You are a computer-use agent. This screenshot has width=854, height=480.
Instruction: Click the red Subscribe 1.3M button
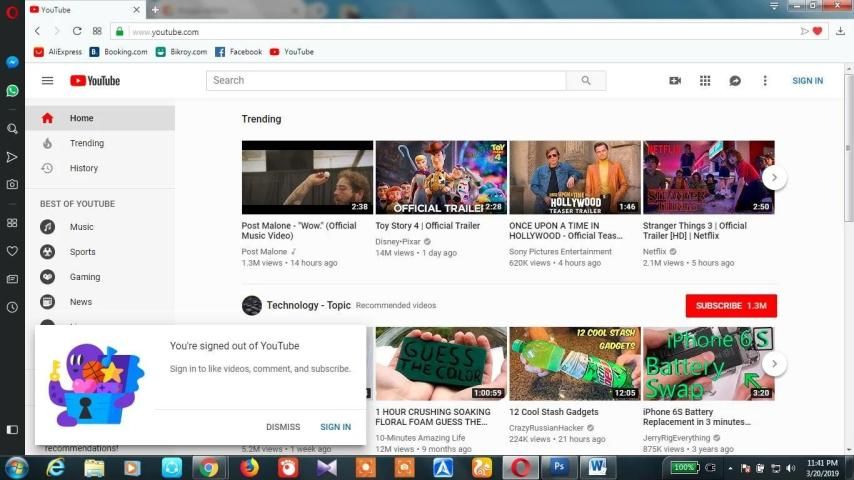731,305
